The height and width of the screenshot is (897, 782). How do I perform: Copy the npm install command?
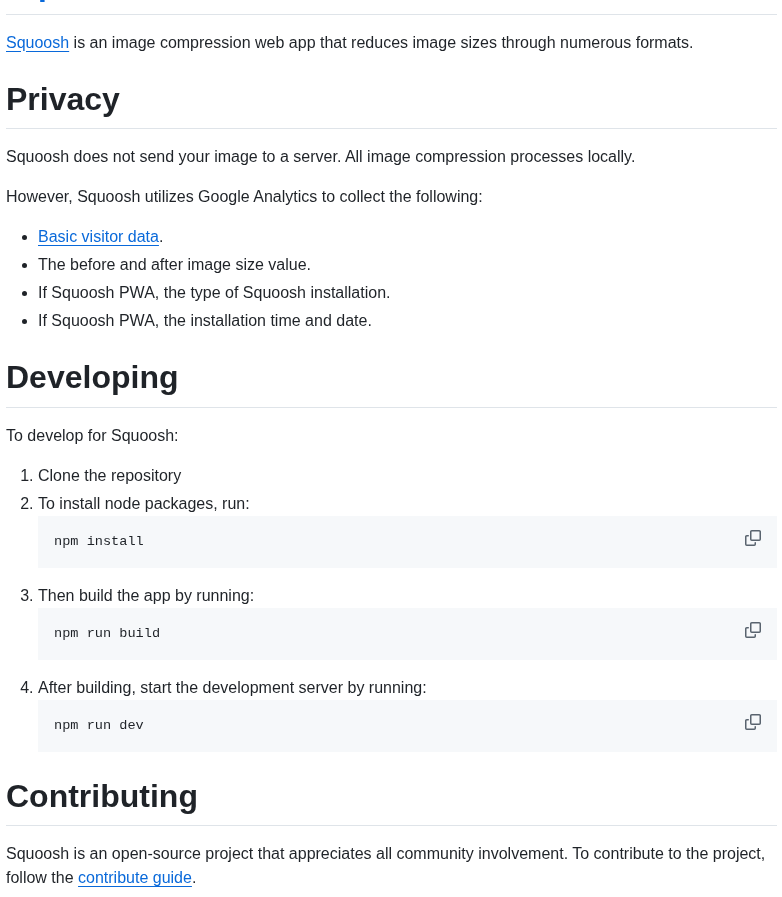coord(753,538)
